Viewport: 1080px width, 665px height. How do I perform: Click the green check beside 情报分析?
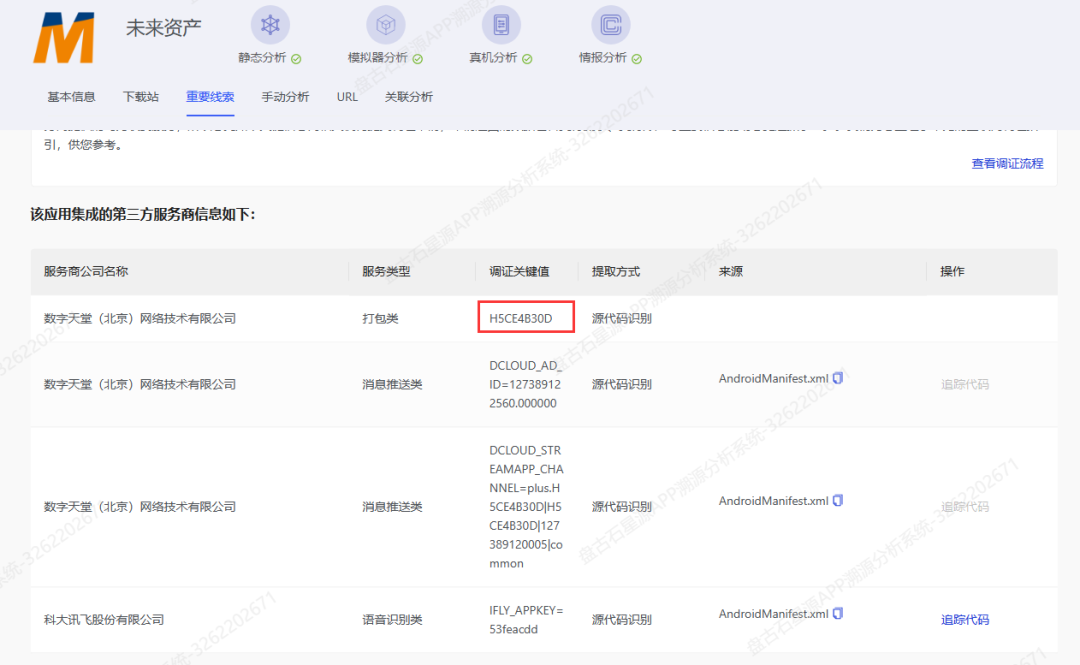[636, 59]
